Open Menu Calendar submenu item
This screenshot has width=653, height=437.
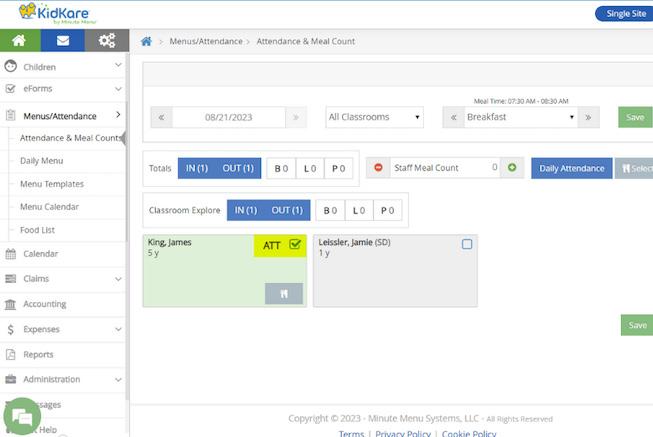(x=50, y=207)
